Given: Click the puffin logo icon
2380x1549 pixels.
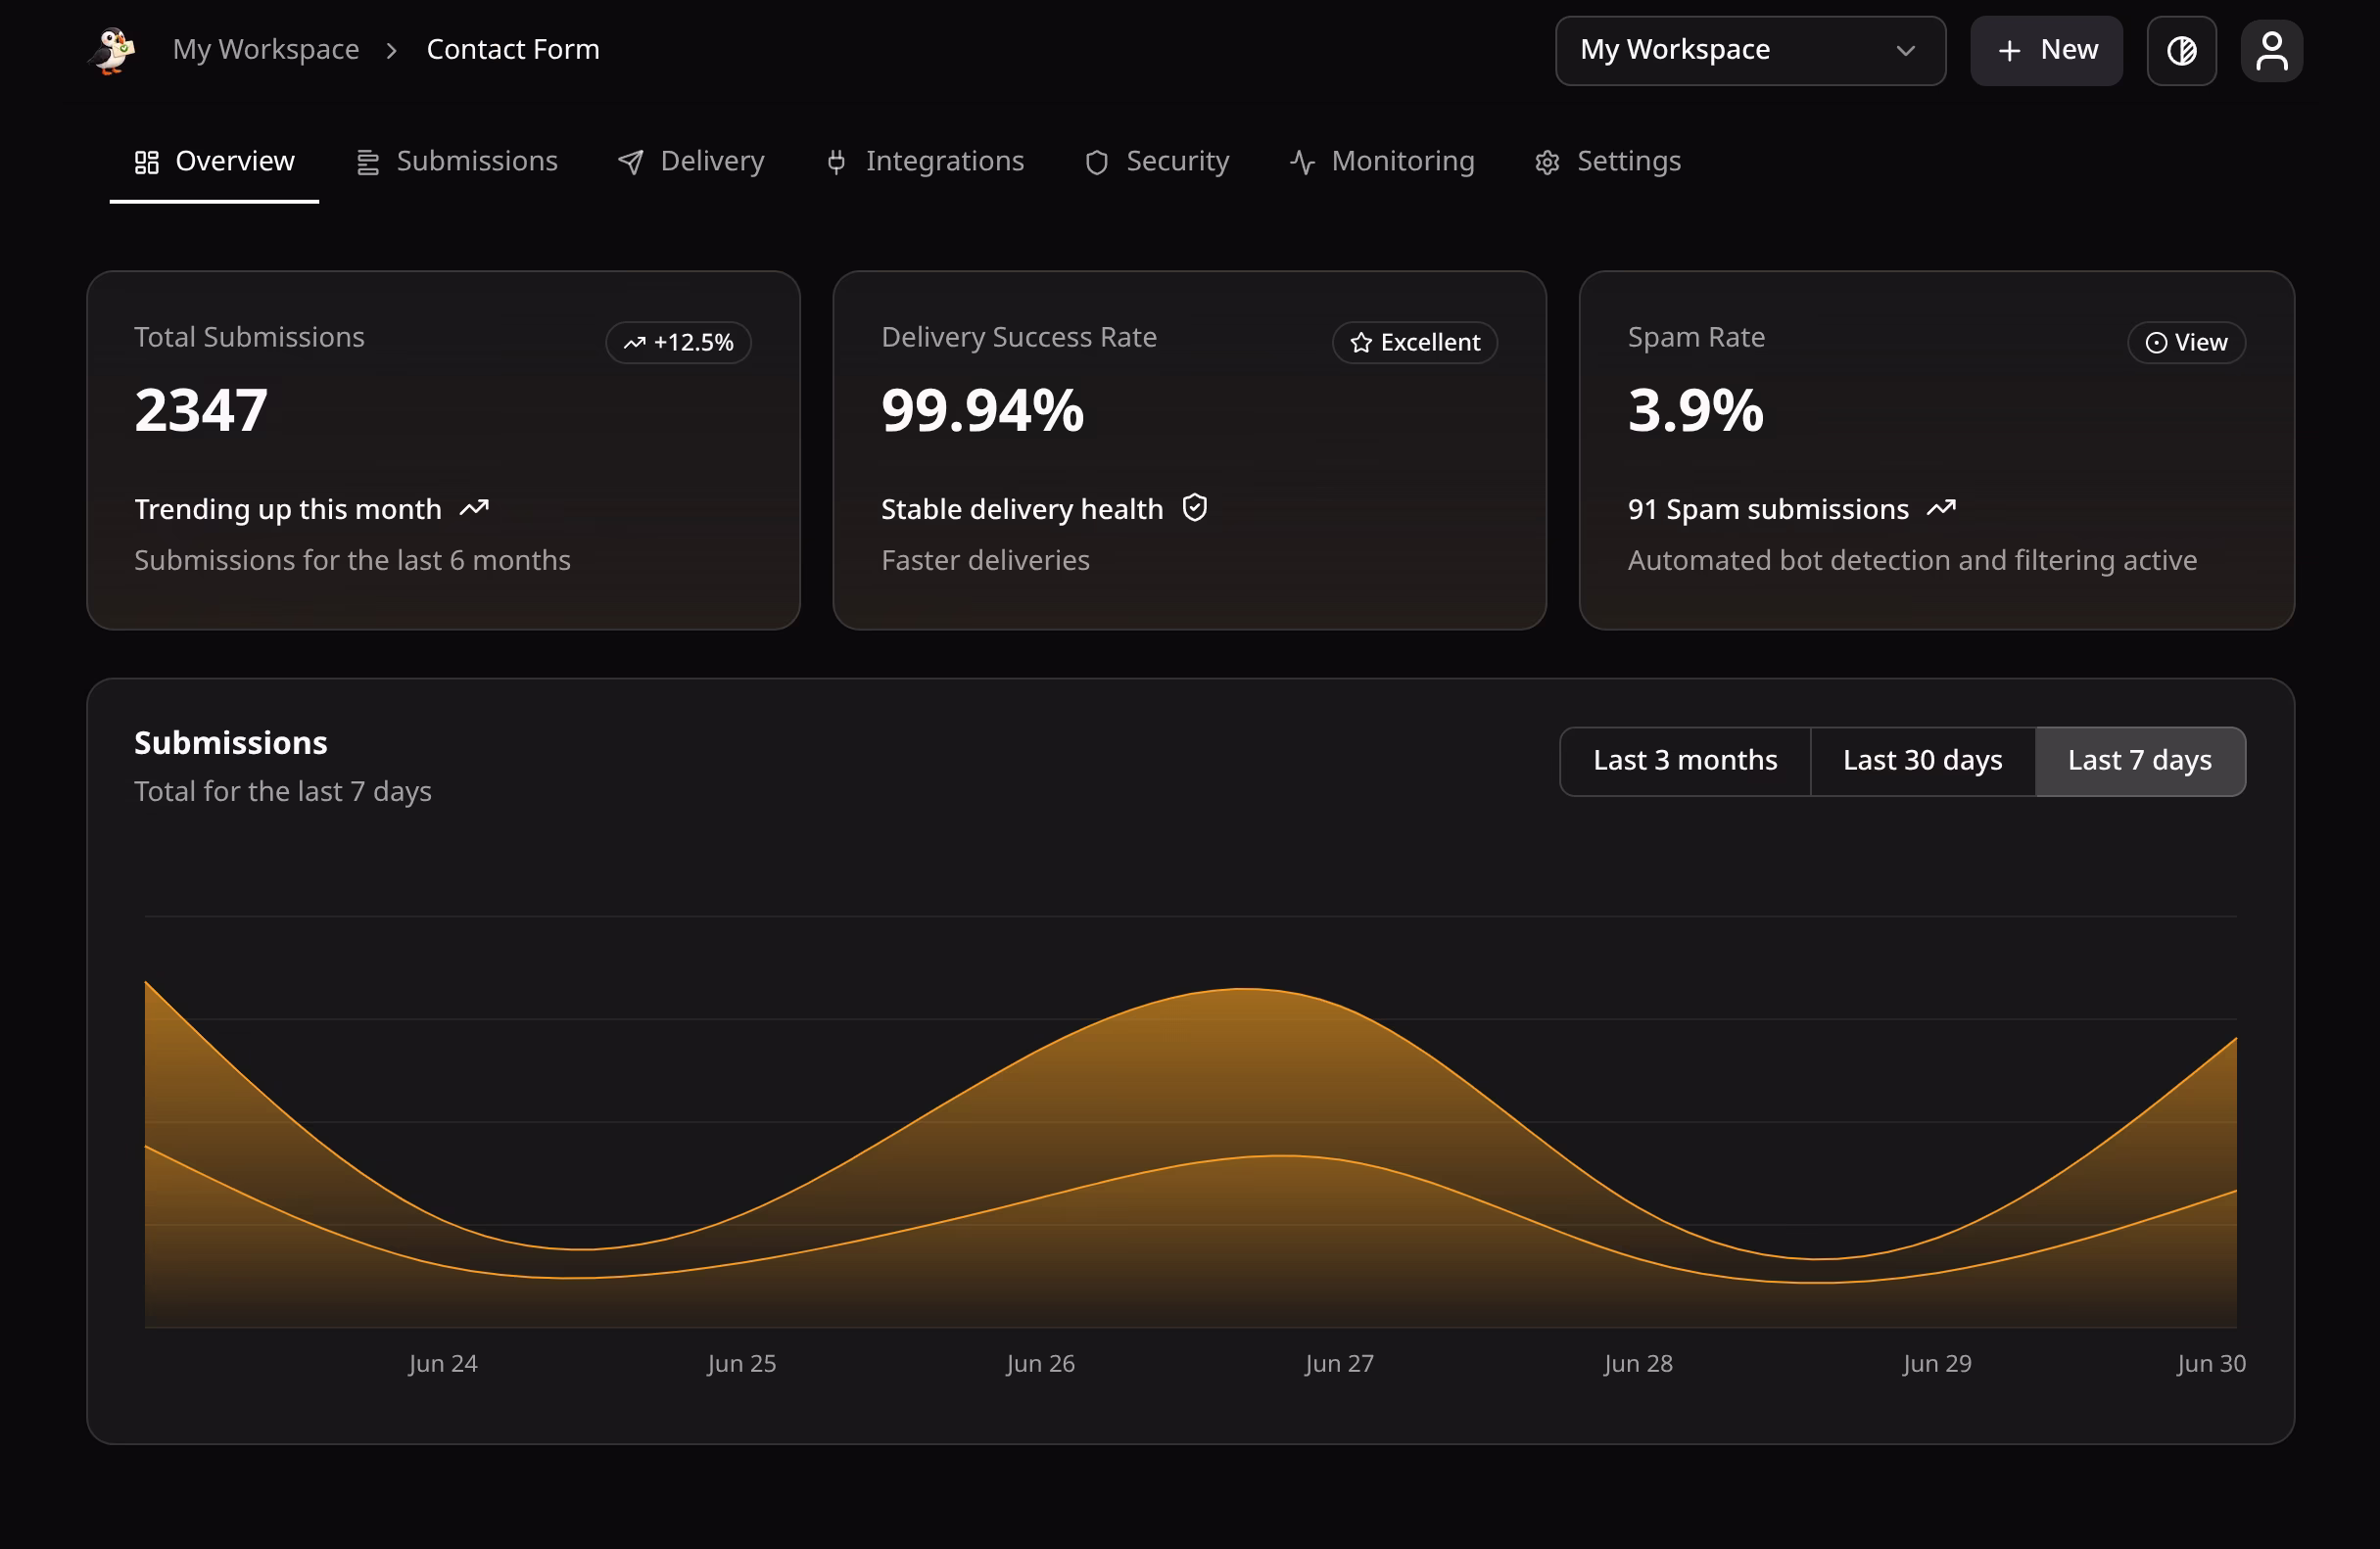Looking at the screenshot, I should (x=113, y=50).
